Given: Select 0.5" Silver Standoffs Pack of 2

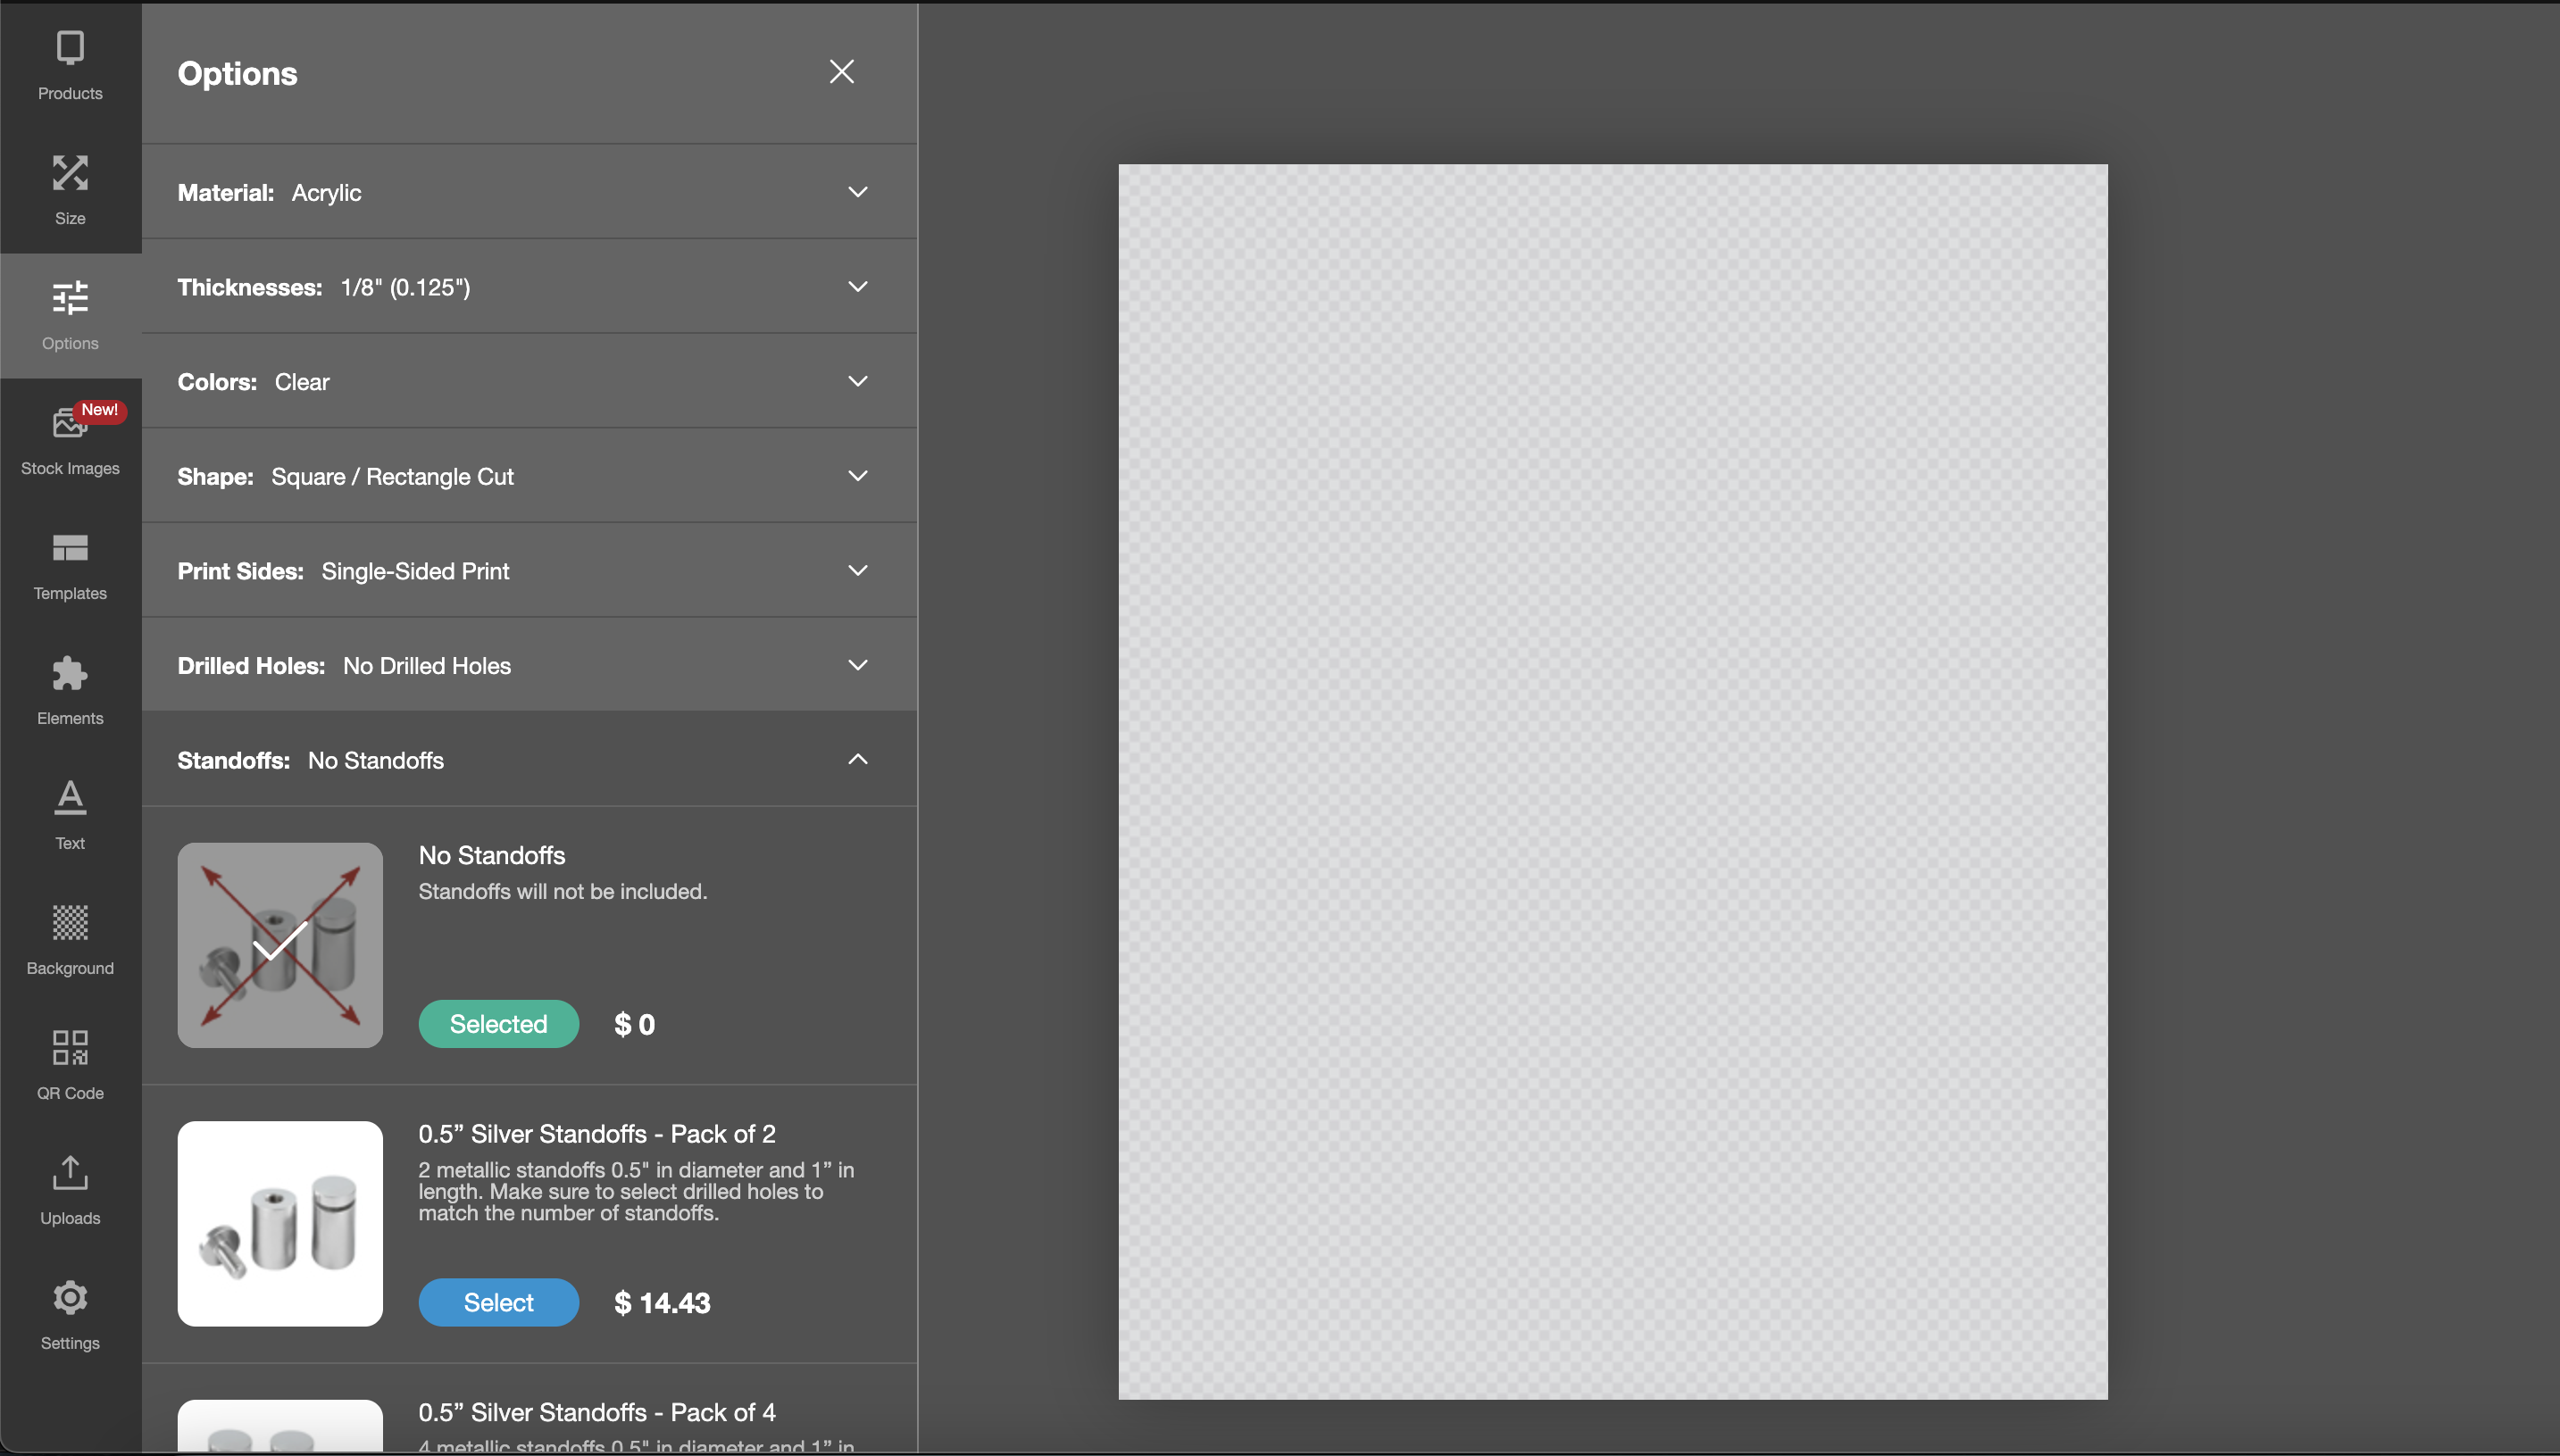Looking at the screenshot, I should tap(498, 1302).
